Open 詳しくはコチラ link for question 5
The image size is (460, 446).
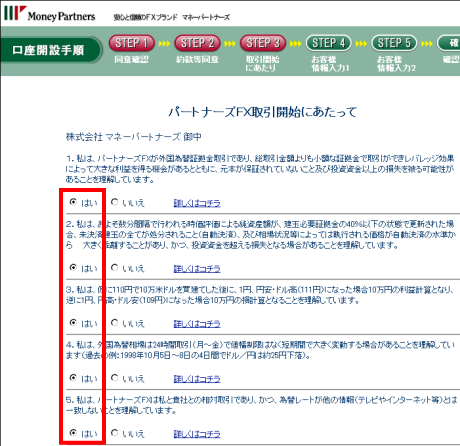click(197, 434)
